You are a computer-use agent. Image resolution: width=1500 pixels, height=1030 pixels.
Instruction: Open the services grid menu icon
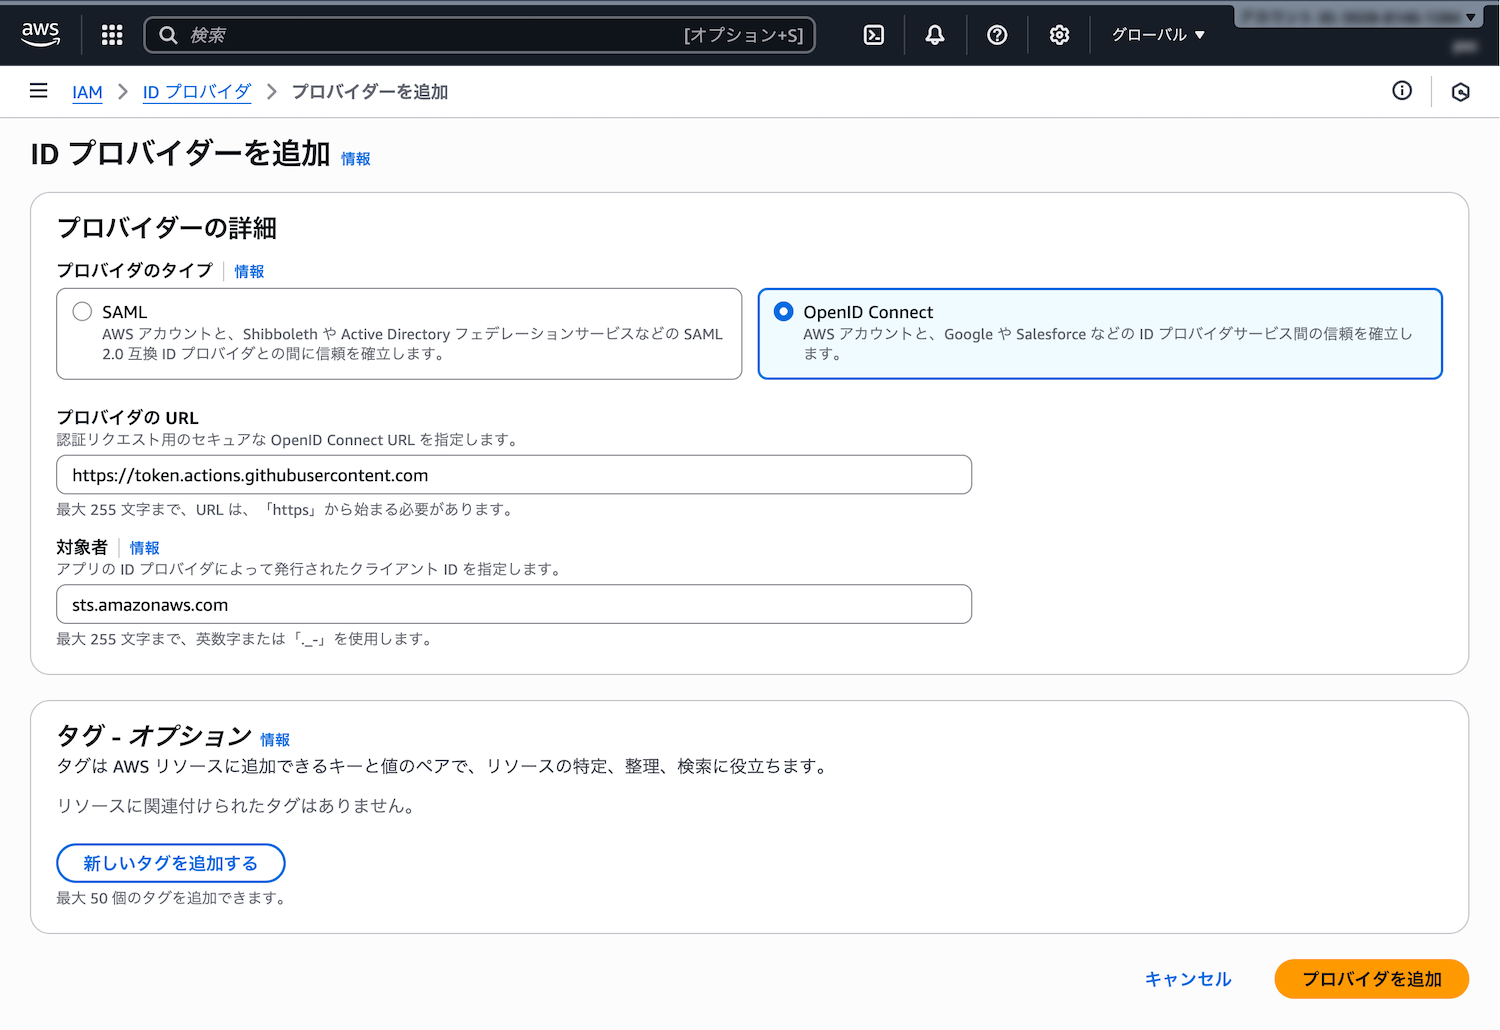coord(112,35)
